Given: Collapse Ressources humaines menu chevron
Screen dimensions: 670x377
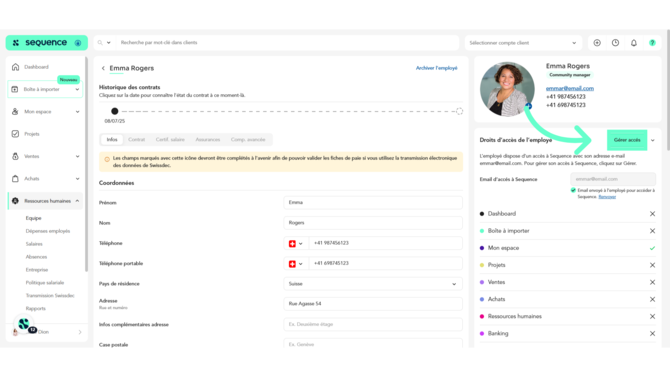Looking at the screenshot, I should [77, 201].
